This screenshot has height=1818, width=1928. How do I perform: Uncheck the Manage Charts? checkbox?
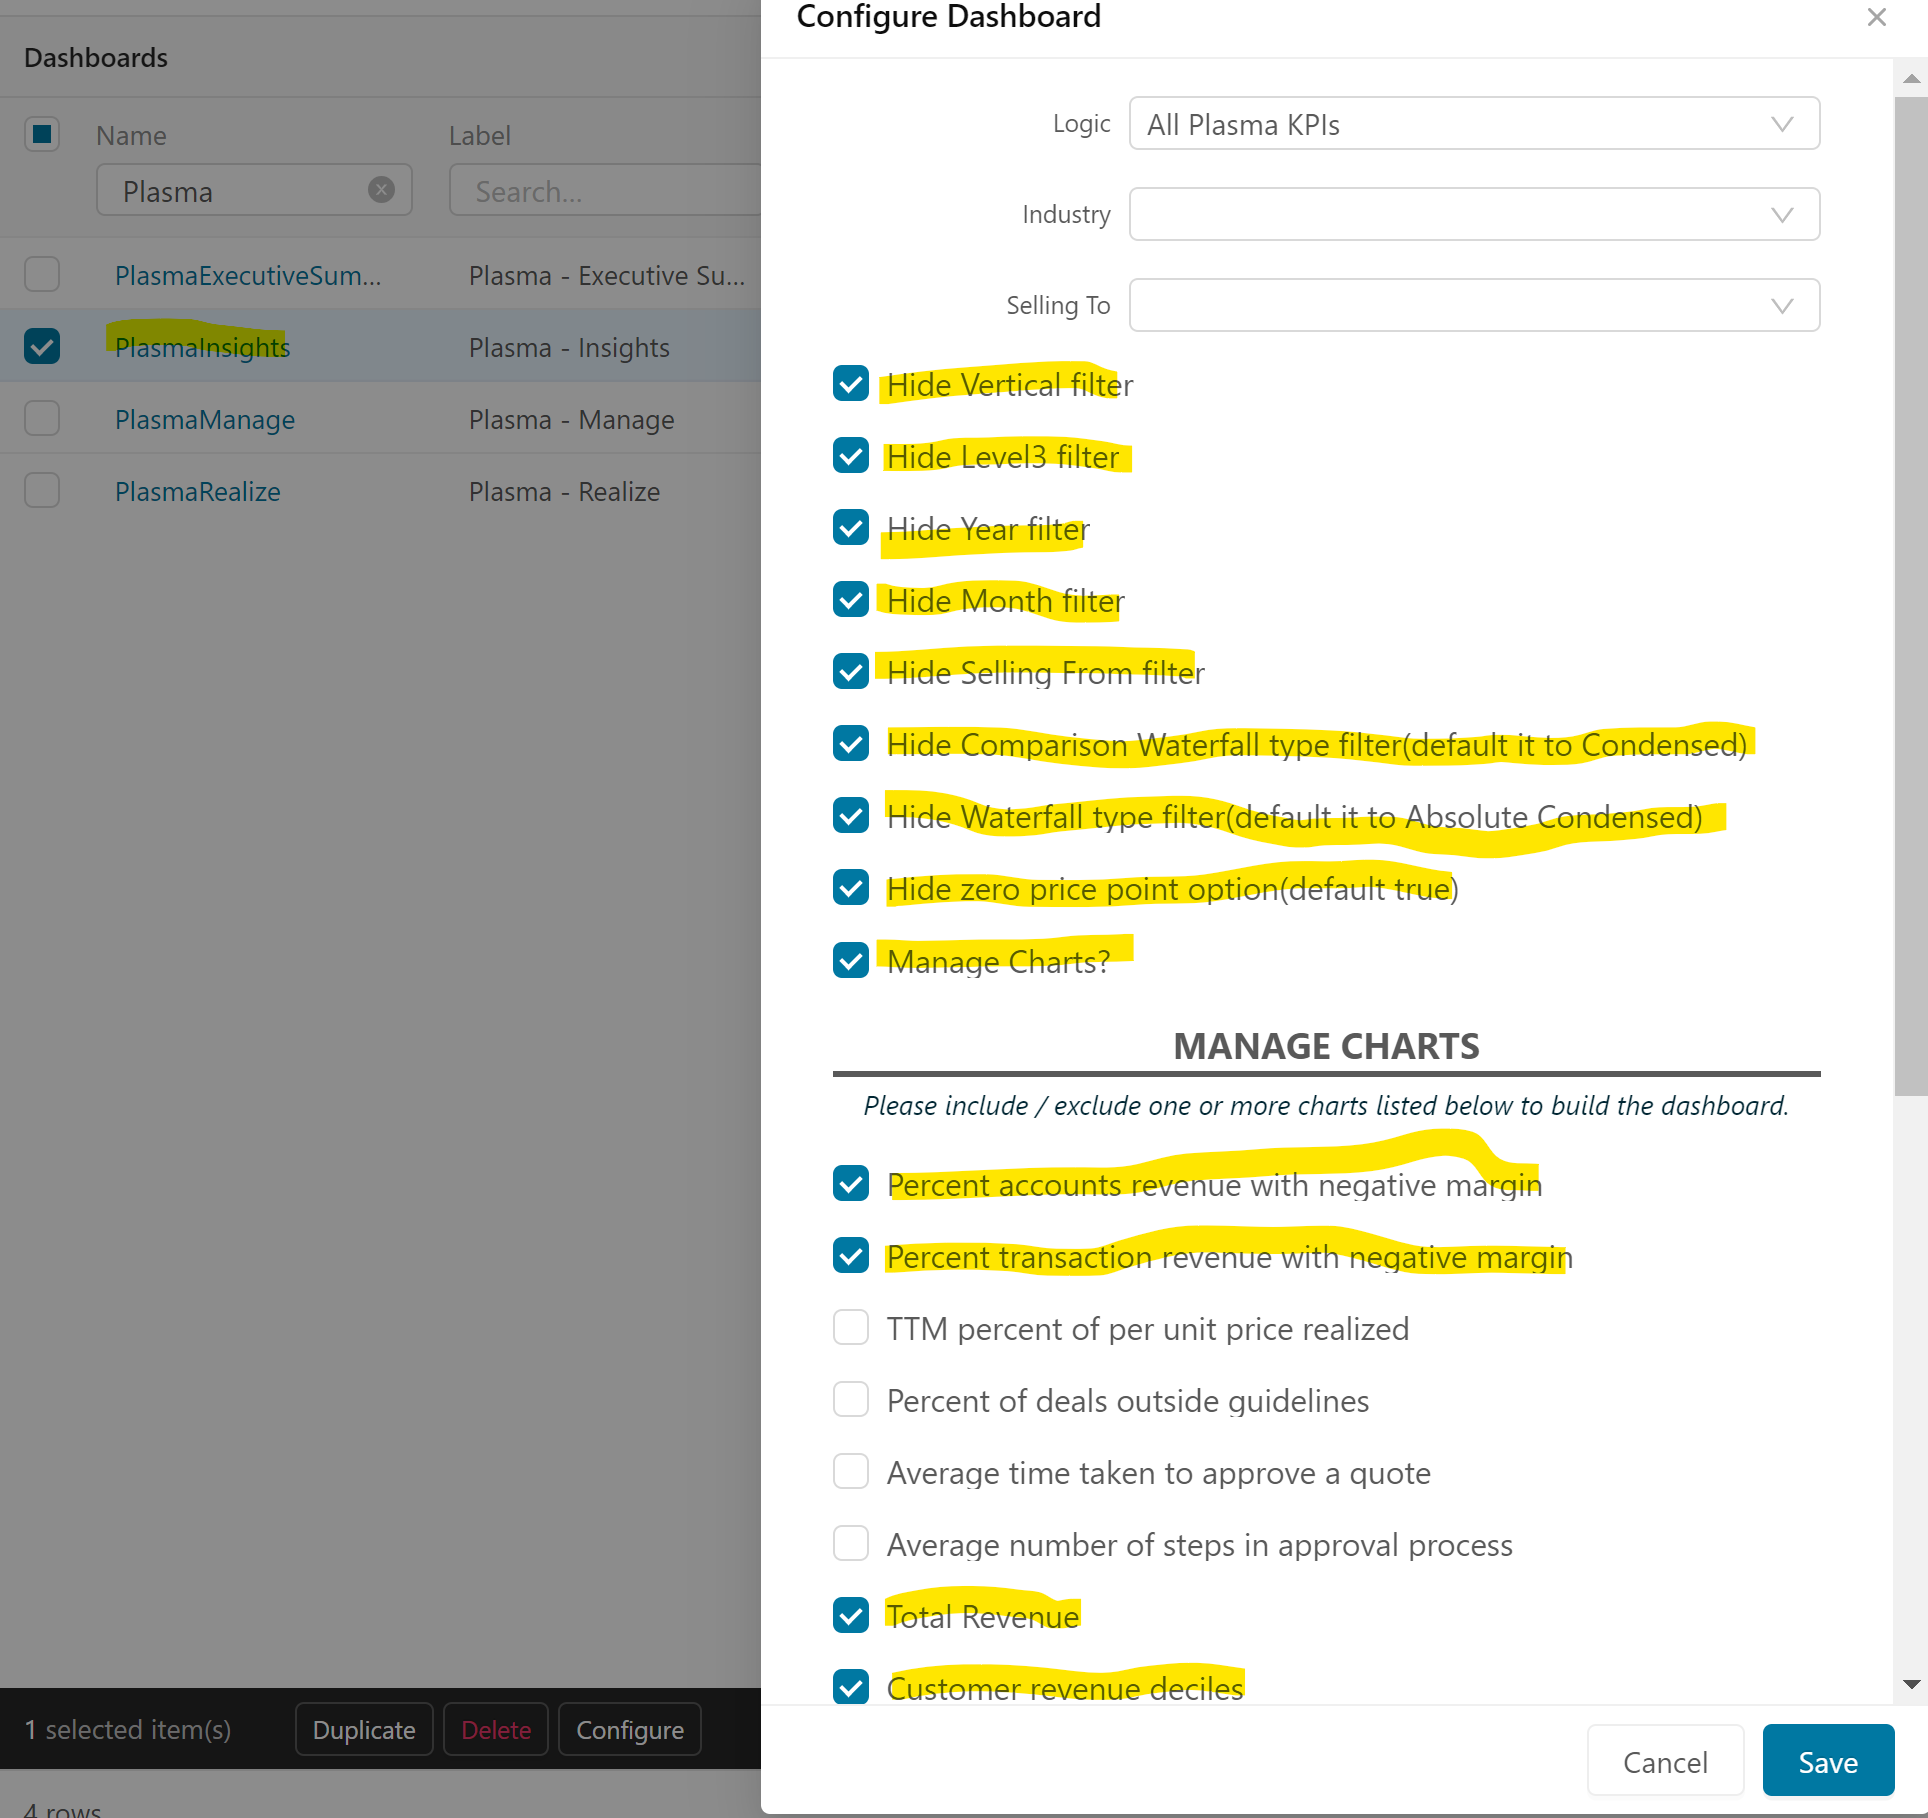tap(851, 960)
